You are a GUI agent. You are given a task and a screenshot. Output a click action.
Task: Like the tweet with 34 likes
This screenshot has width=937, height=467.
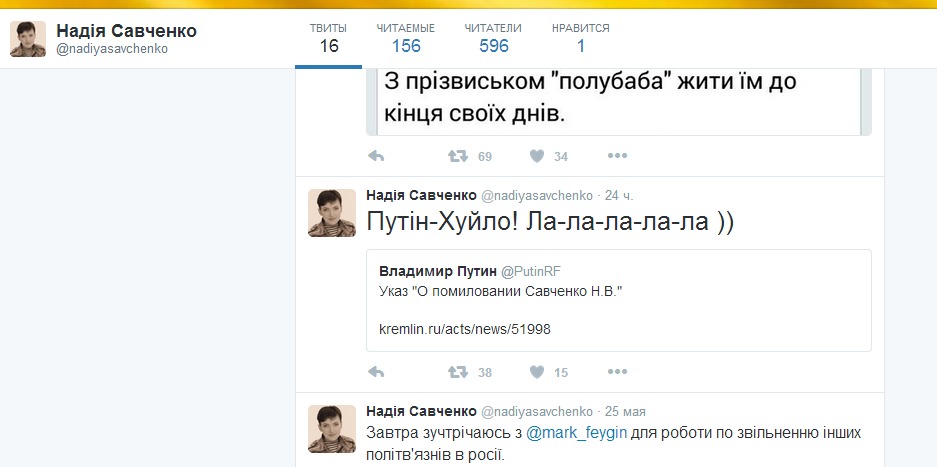coord(537,156)
